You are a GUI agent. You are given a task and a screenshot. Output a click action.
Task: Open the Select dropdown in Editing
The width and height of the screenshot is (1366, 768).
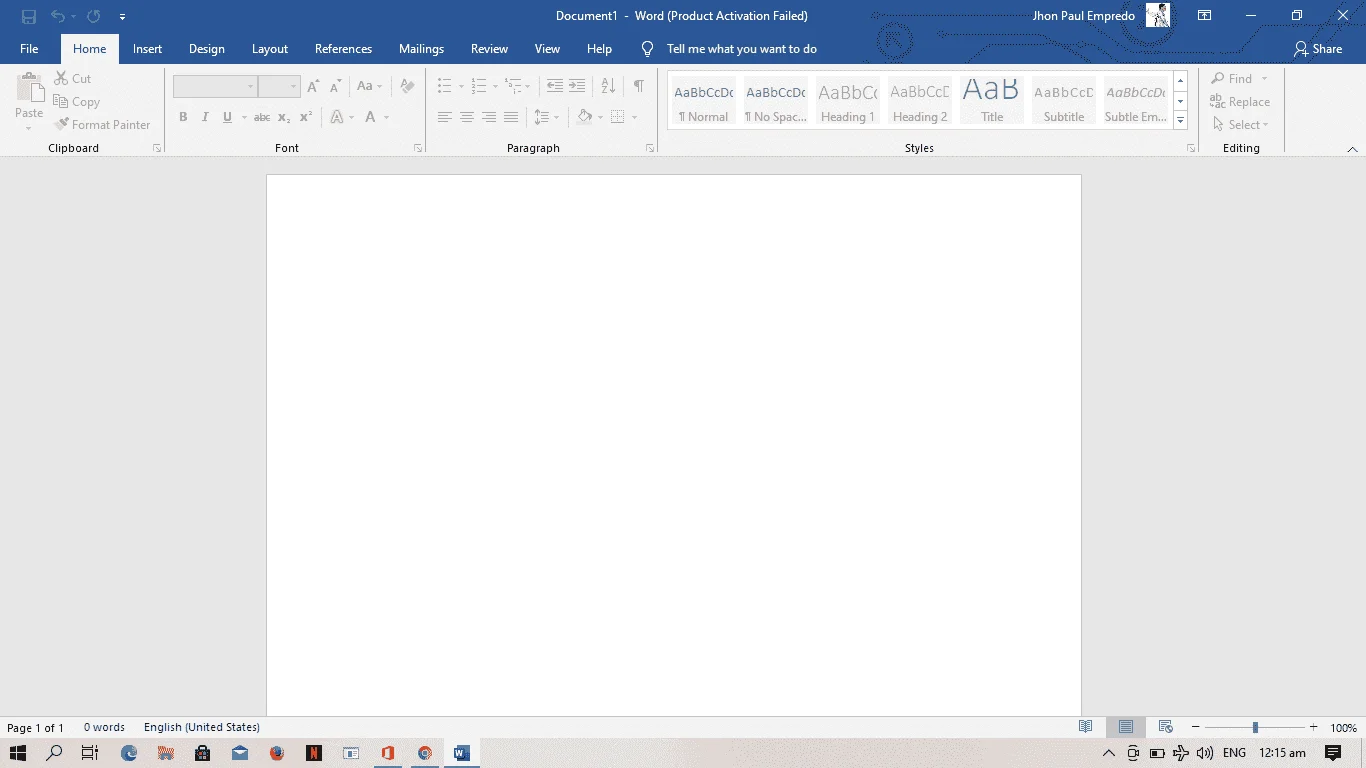[1241, 125]
